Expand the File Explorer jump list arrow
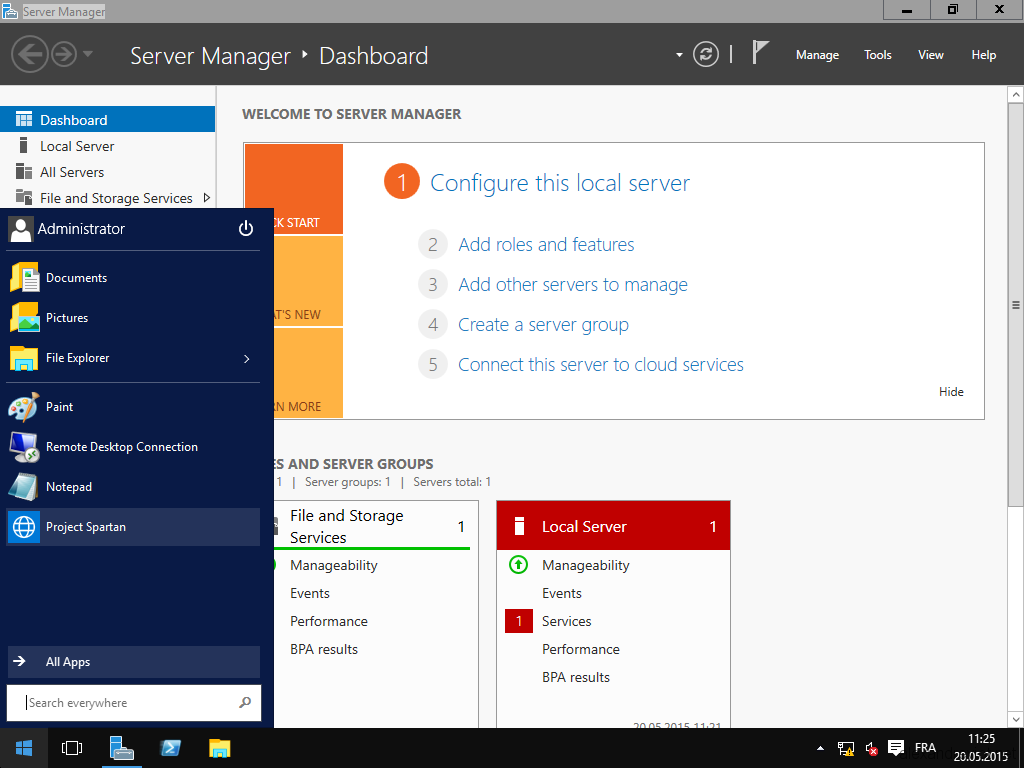This screenshot has height=768, width=1024. (246, 359)
